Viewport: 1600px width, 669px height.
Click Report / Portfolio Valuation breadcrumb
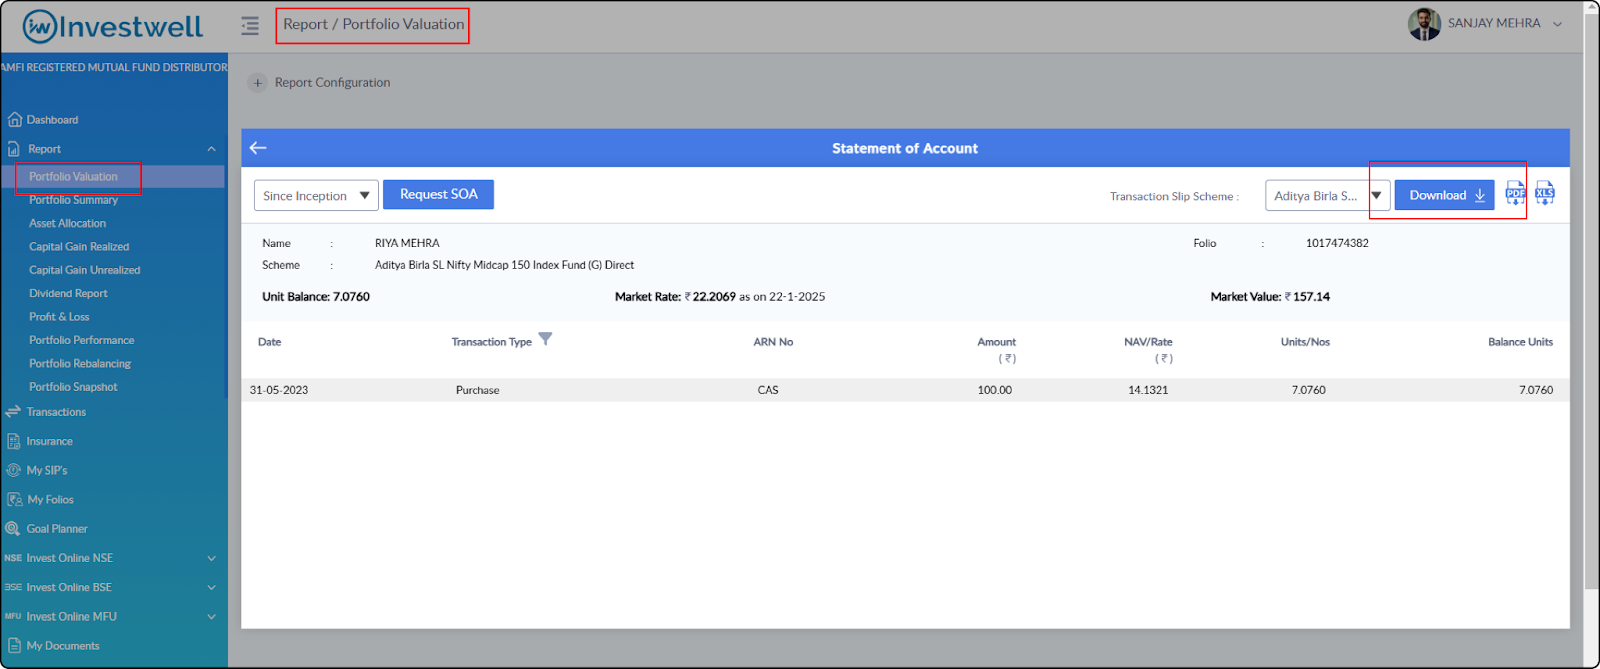[x=373, y=24]
